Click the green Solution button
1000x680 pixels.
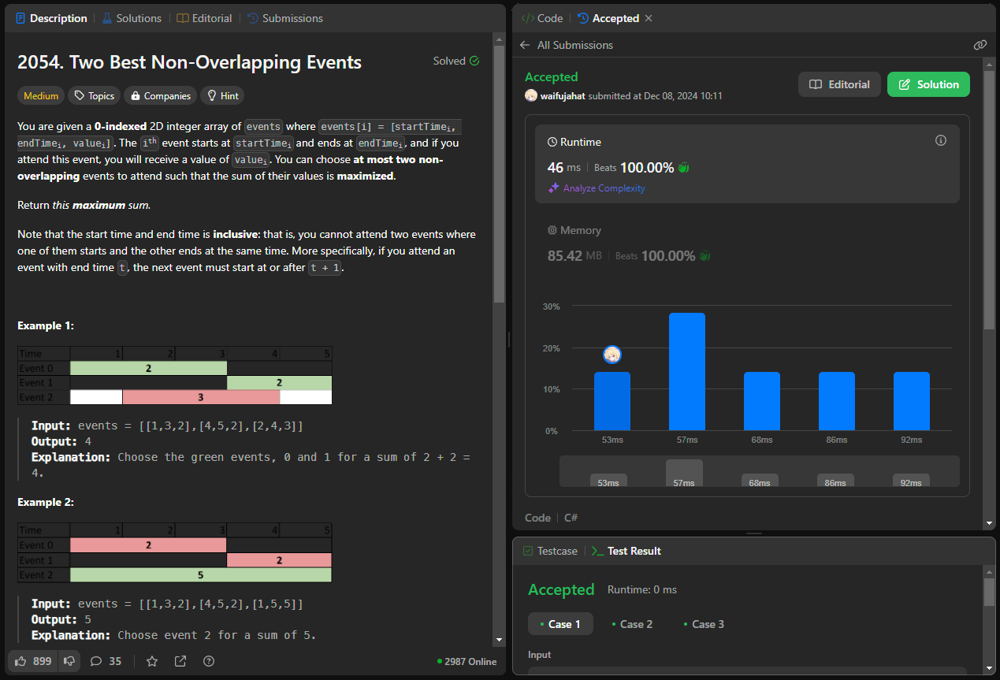[x=929, y=84]
